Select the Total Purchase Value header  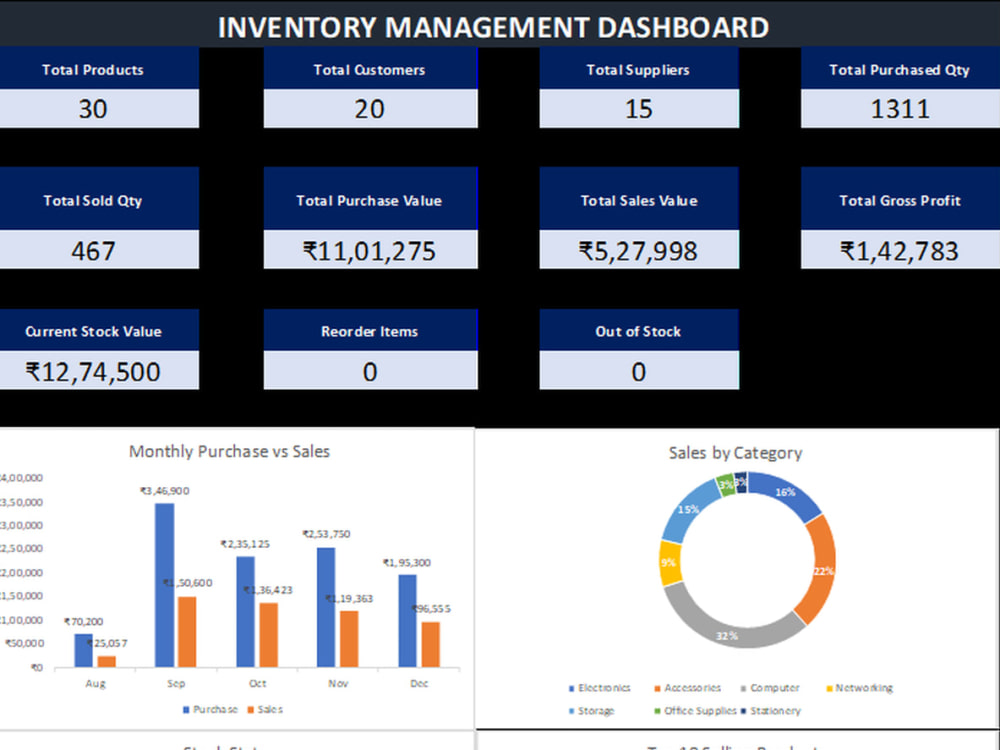[x=370, y=200]
